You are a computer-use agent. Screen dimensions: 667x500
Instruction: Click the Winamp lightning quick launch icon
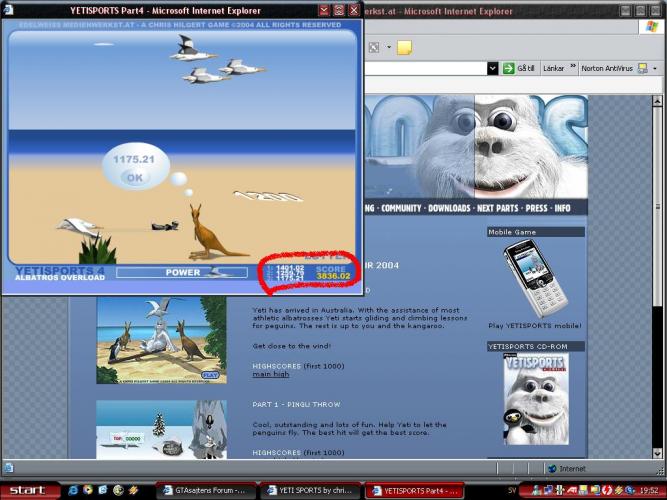133,490
